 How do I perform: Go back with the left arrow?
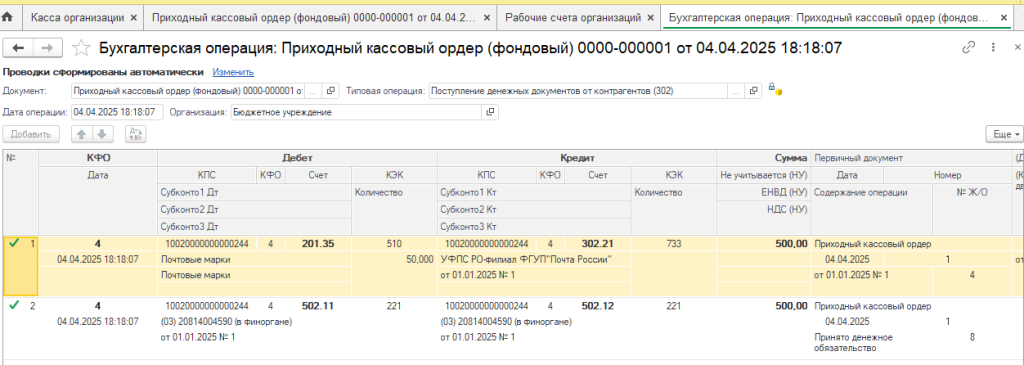tap(19, 48)
